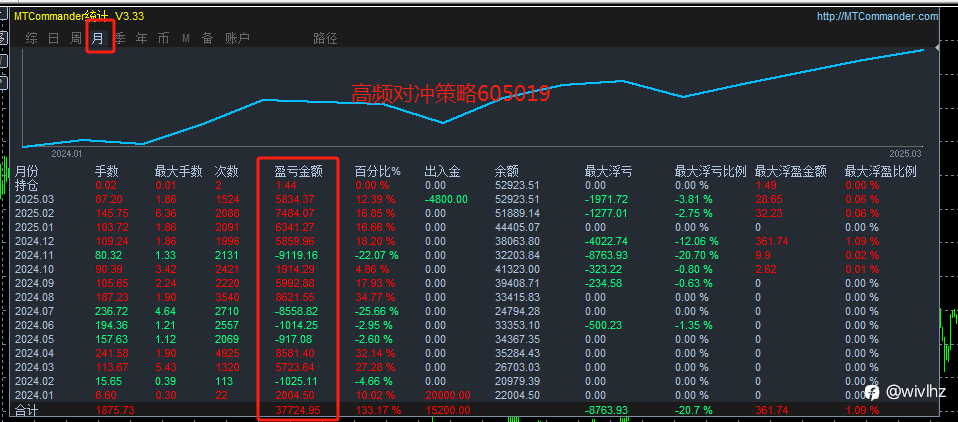The height and width of the screenshot is (422, 958).
Task: Open the 年 yearly statistics tab
Action: pyautogui.click(x=142, y=38)
